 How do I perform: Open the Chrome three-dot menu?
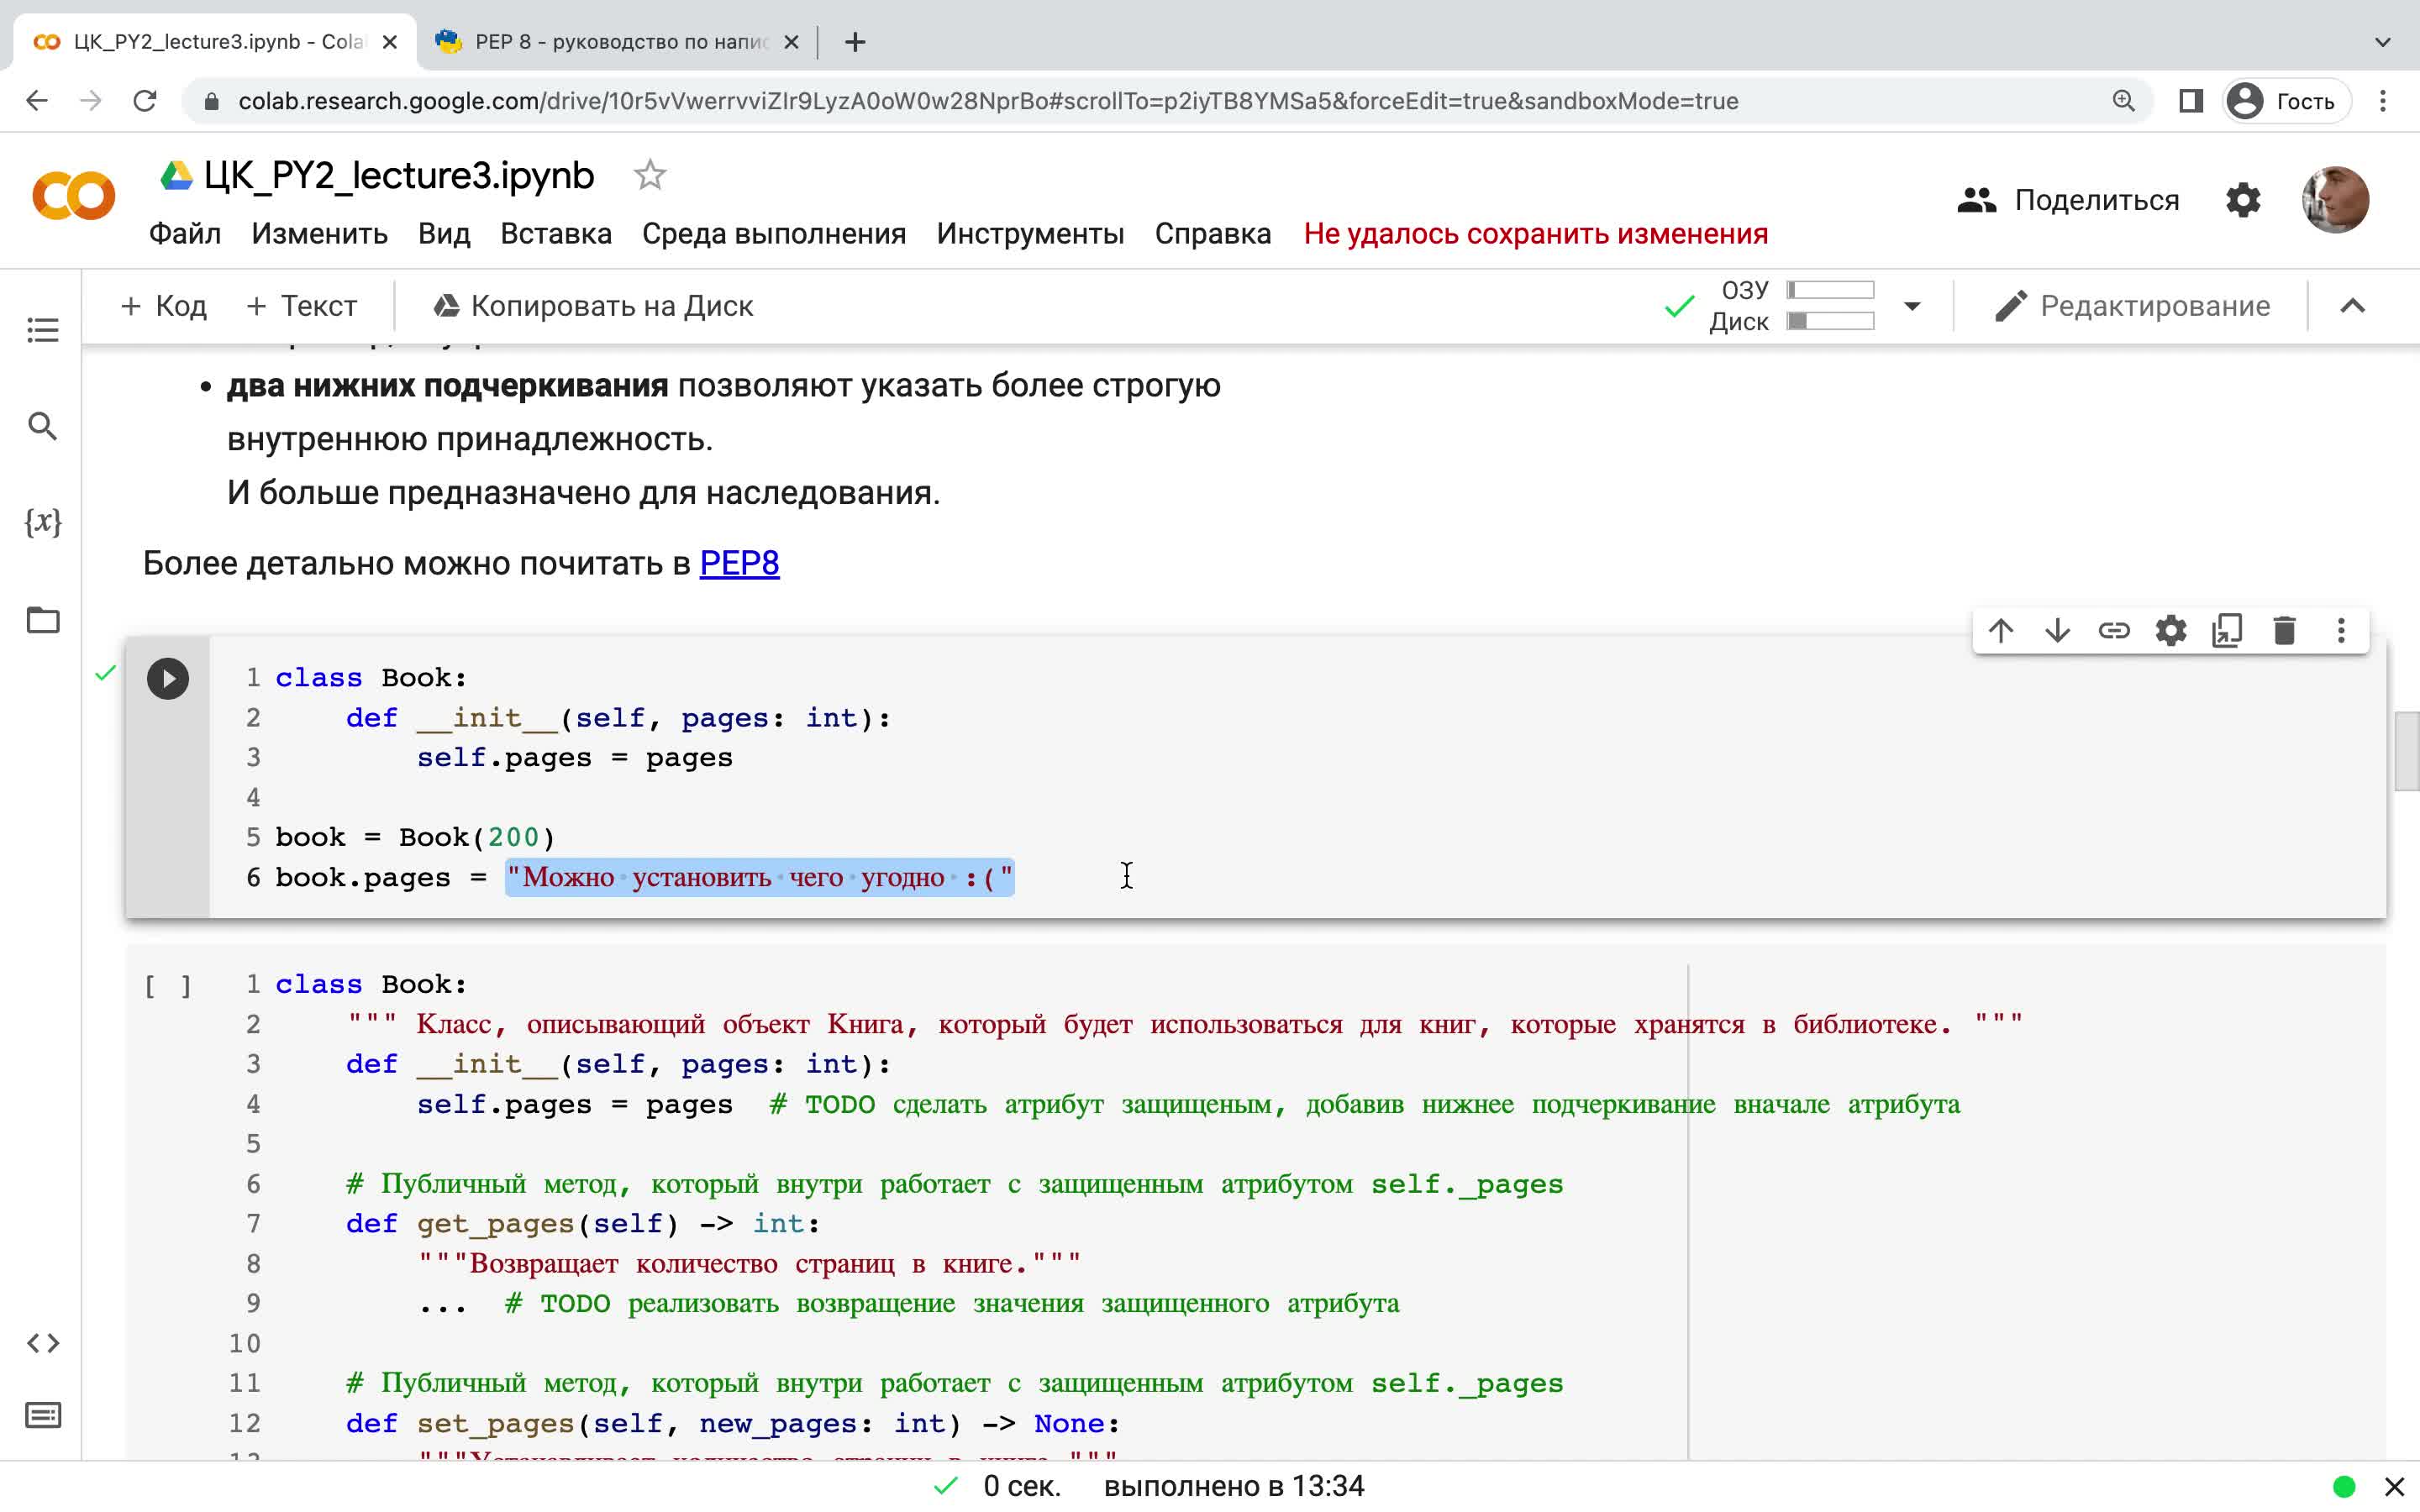pos(2383,101)
